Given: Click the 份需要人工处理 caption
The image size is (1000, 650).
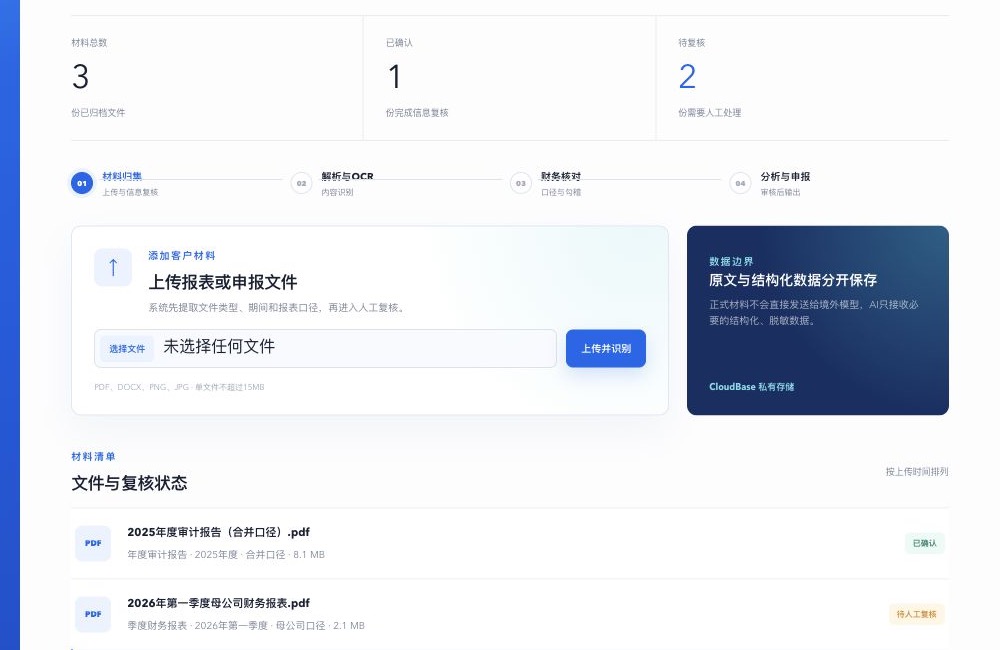Looking at the screenshot, I should pos(709,113).
